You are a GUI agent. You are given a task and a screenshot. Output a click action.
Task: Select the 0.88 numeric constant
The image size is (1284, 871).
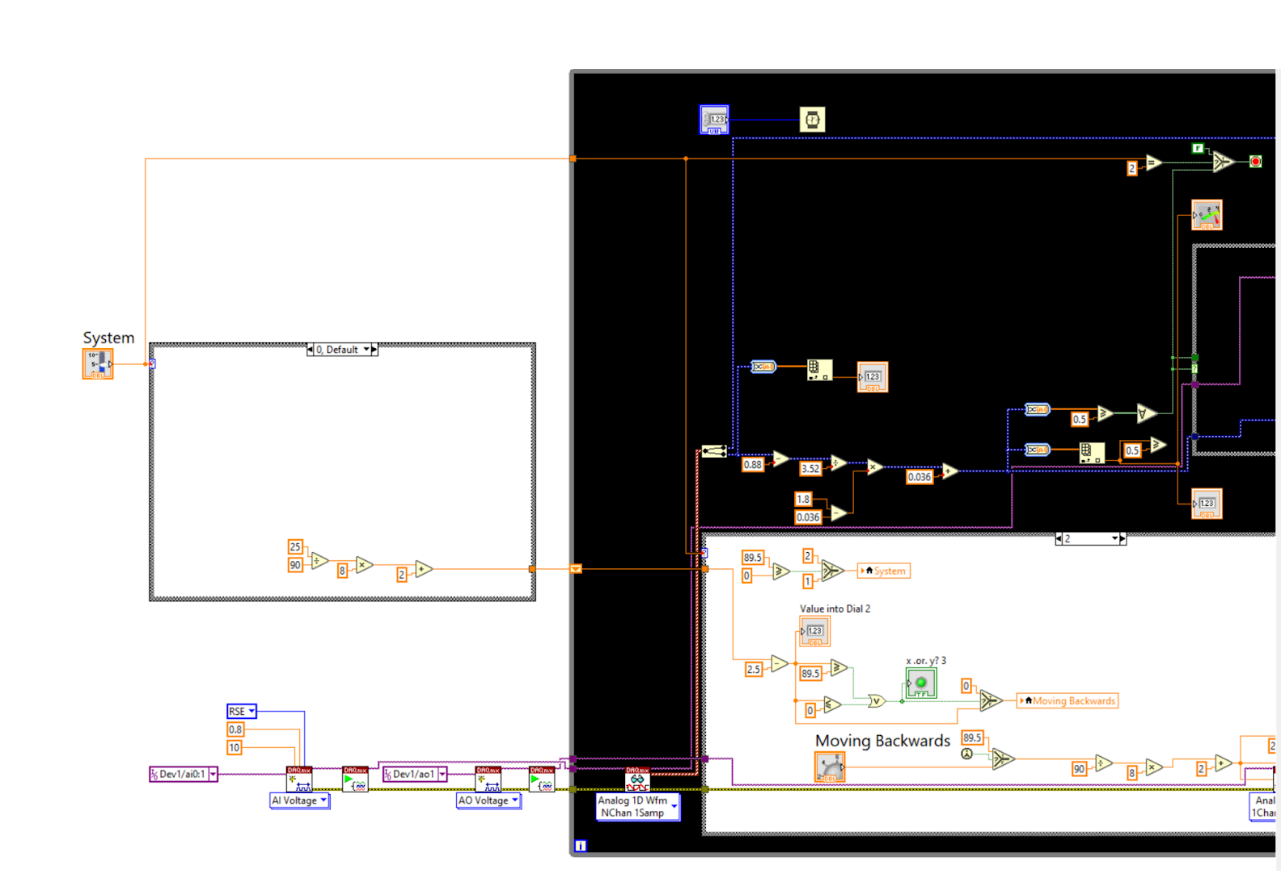(x=752, y=464)
